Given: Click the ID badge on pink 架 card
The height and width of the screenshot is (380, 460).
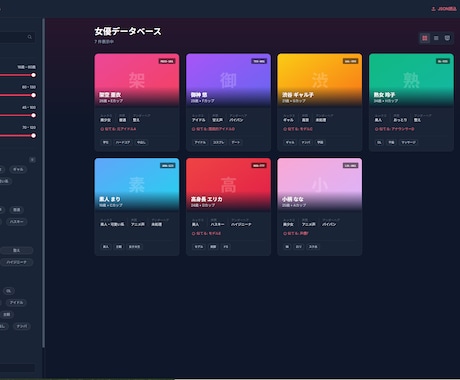Looking at the screenshot, I should pos(167,61).
